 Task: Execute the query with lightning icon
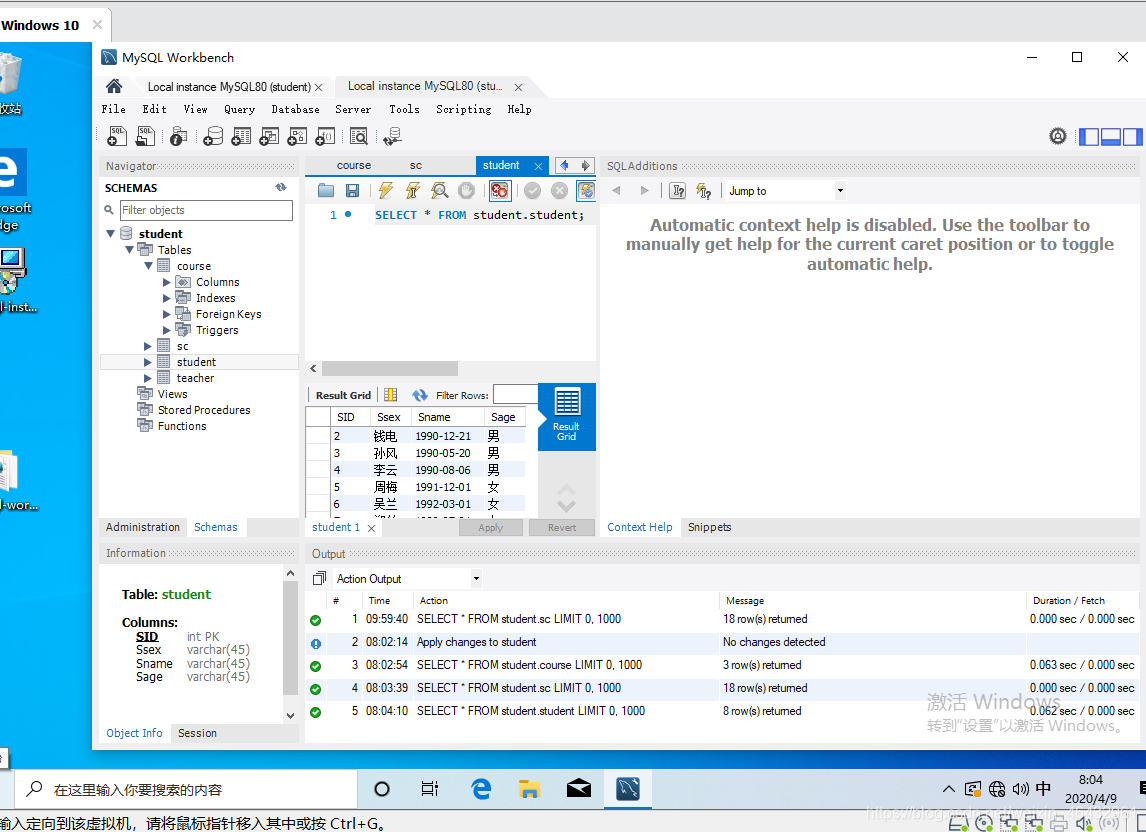click(x=385, y=191)
